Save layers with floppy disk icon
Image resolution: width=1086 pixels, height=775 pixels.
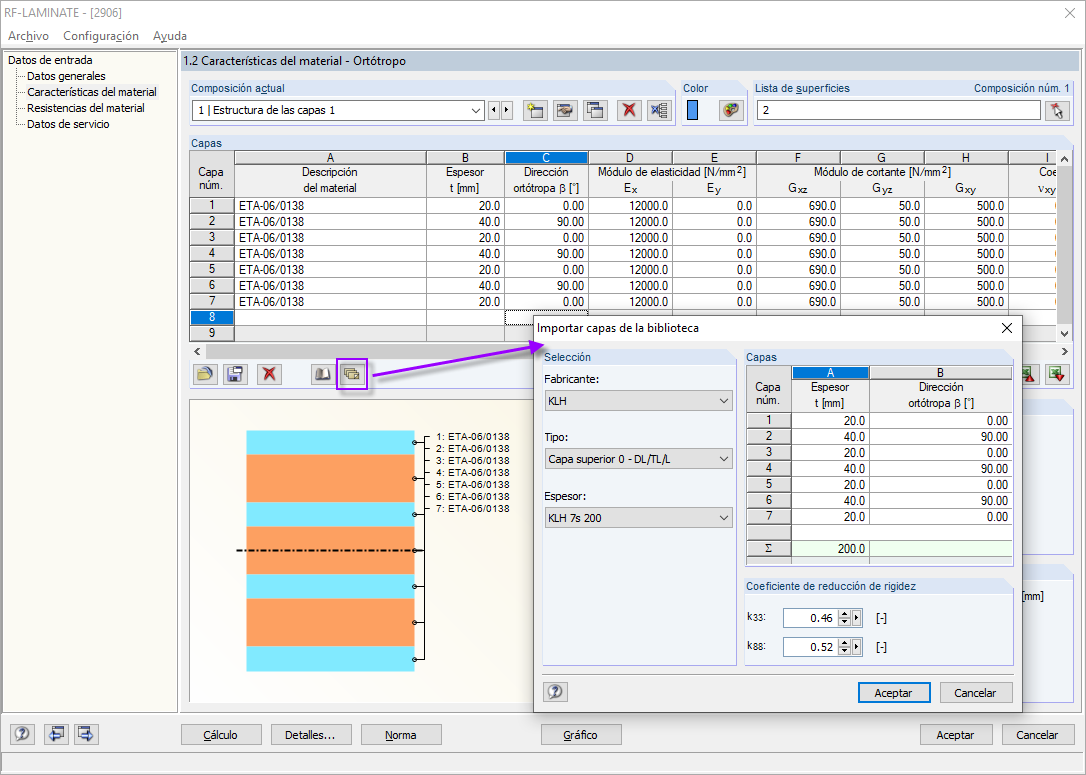235,374
